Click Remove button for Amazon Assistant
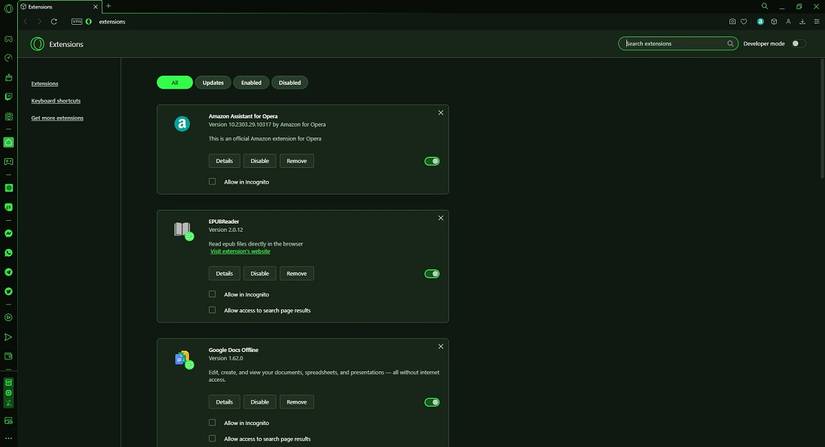The width and height of the screenshot is (825, 447). (297, 161)
